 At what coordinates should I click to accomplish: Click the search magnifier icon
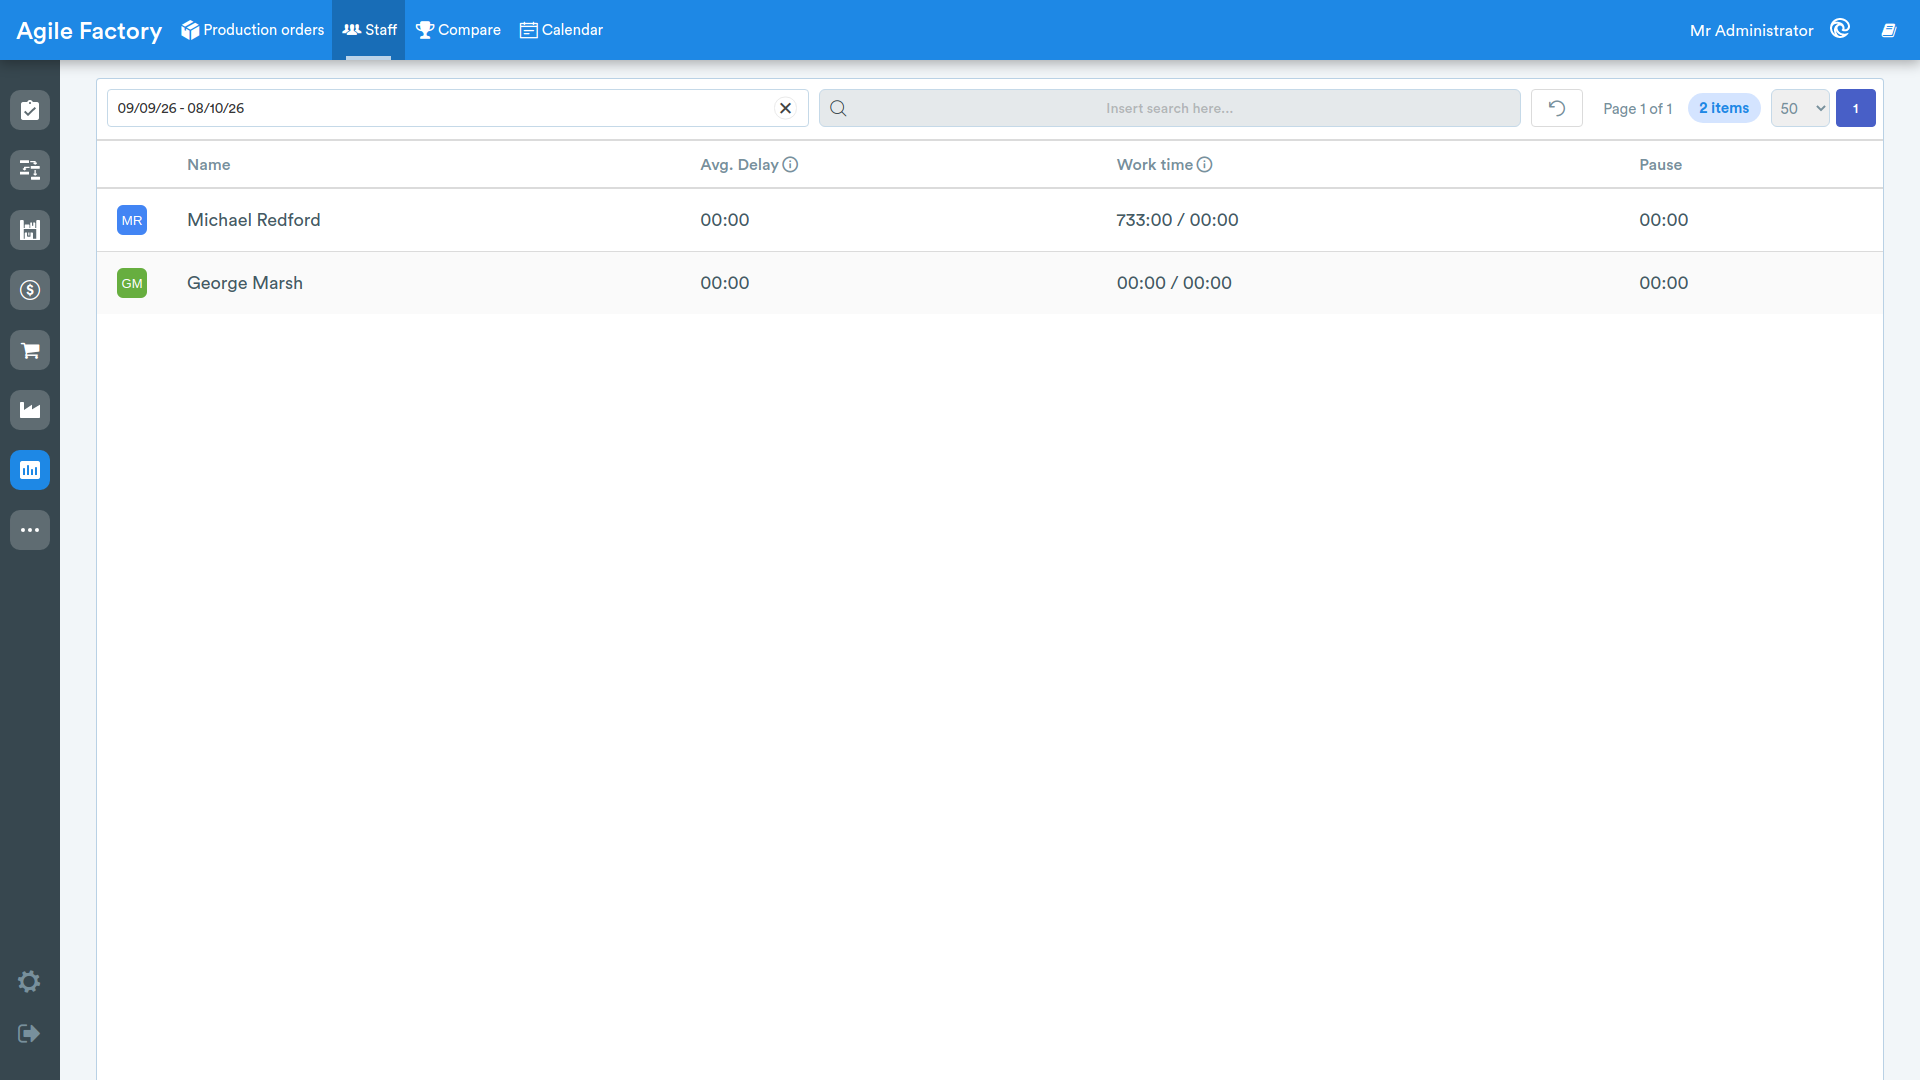coord(838,108)
